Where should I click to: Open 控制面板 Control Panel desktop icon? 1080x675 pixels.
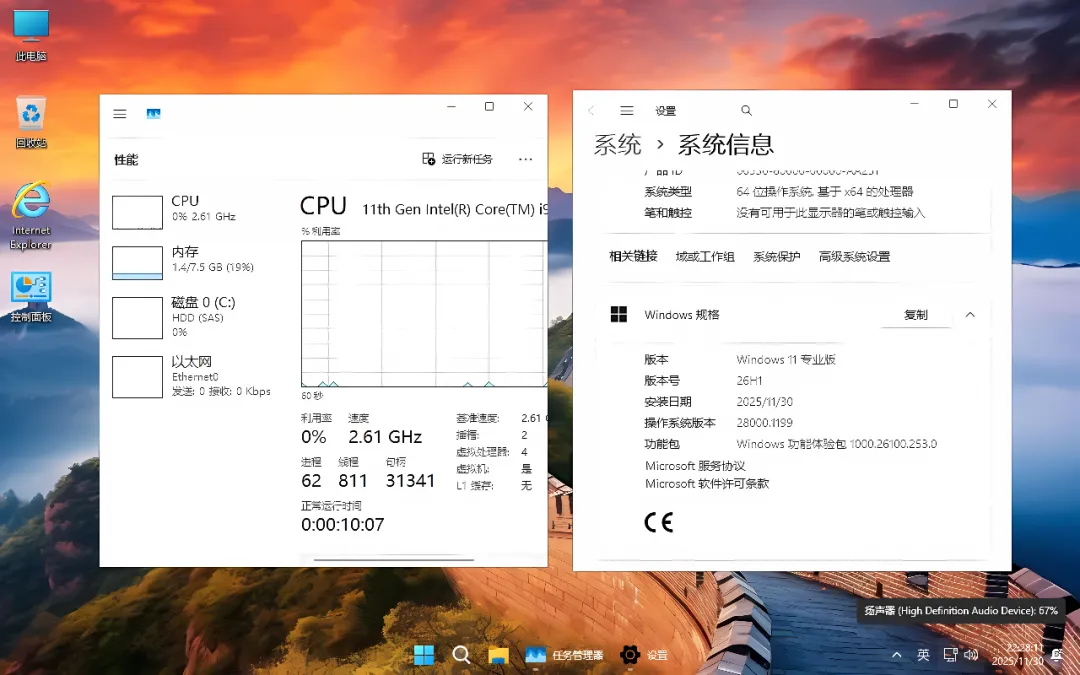point(31,298)
